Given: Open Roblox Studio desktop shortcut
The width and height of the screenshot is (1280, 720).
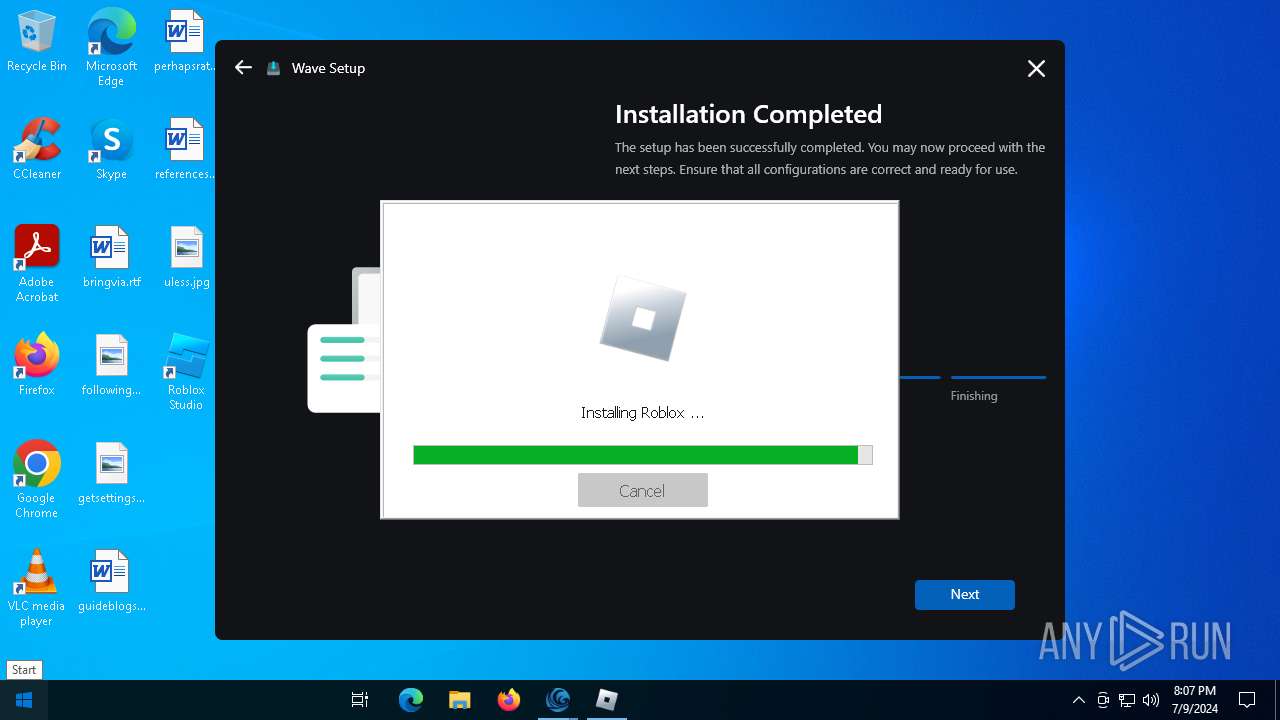Looking at the screenshot, I should (x=186, y=372).
